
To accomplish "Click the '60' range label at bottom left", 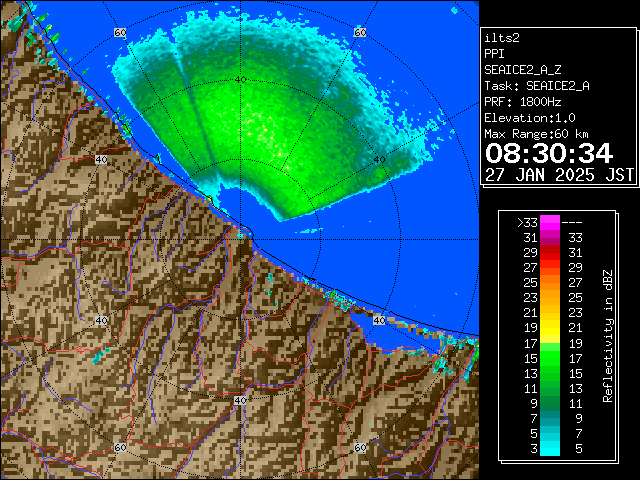I will pyautogui.click(x=120, y=447).
